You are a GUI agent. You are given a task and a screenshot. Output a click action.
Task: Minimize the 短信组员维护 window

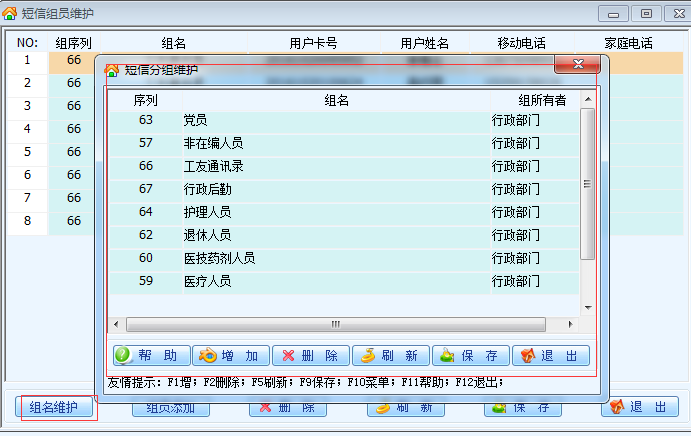point(613,14)
